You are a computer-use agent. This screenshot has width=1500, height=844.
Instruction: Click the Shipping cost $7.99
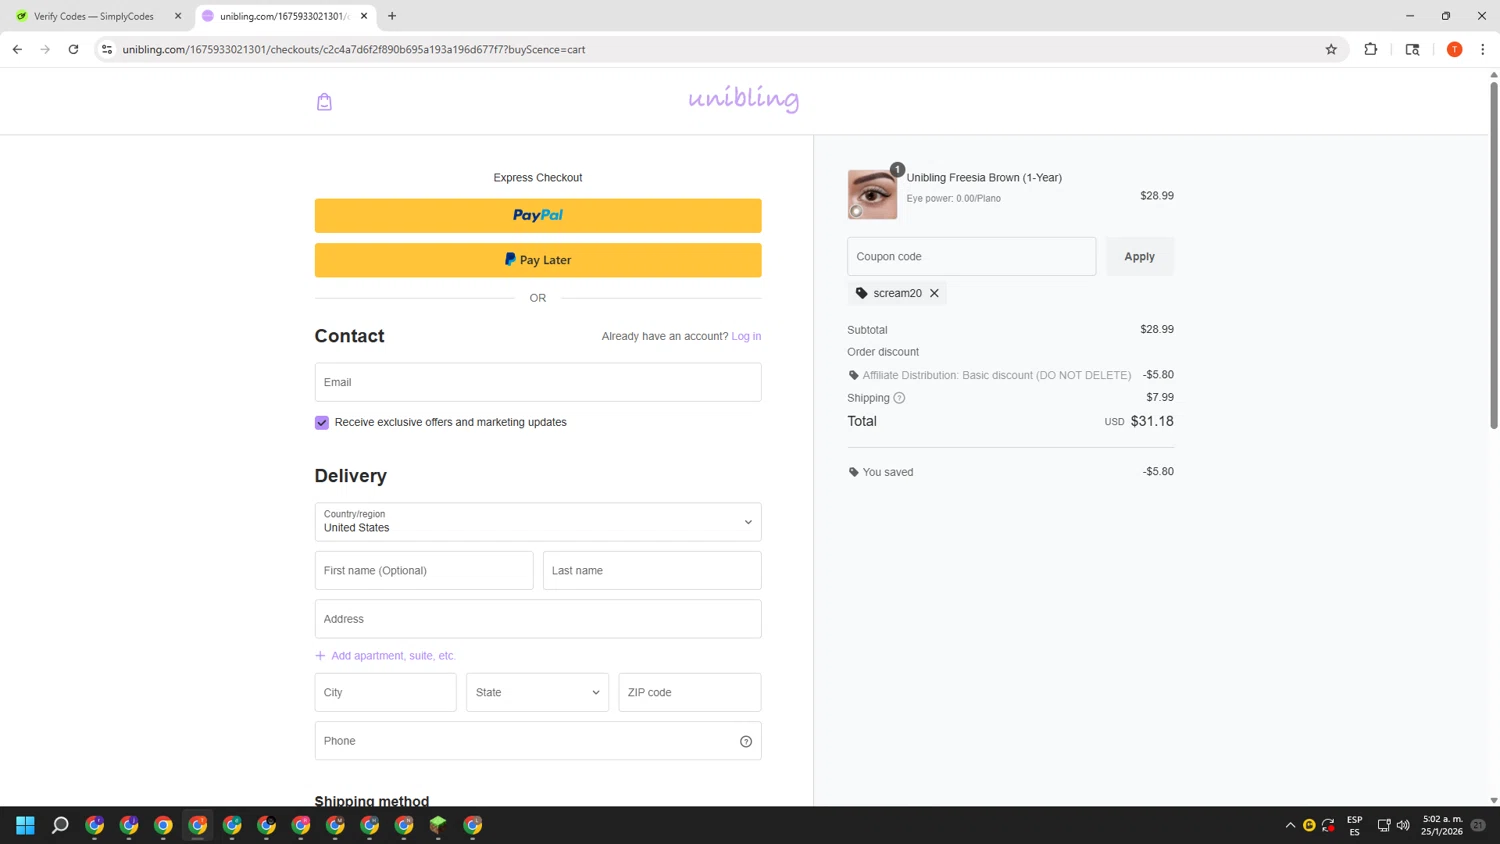(1160, 397)
